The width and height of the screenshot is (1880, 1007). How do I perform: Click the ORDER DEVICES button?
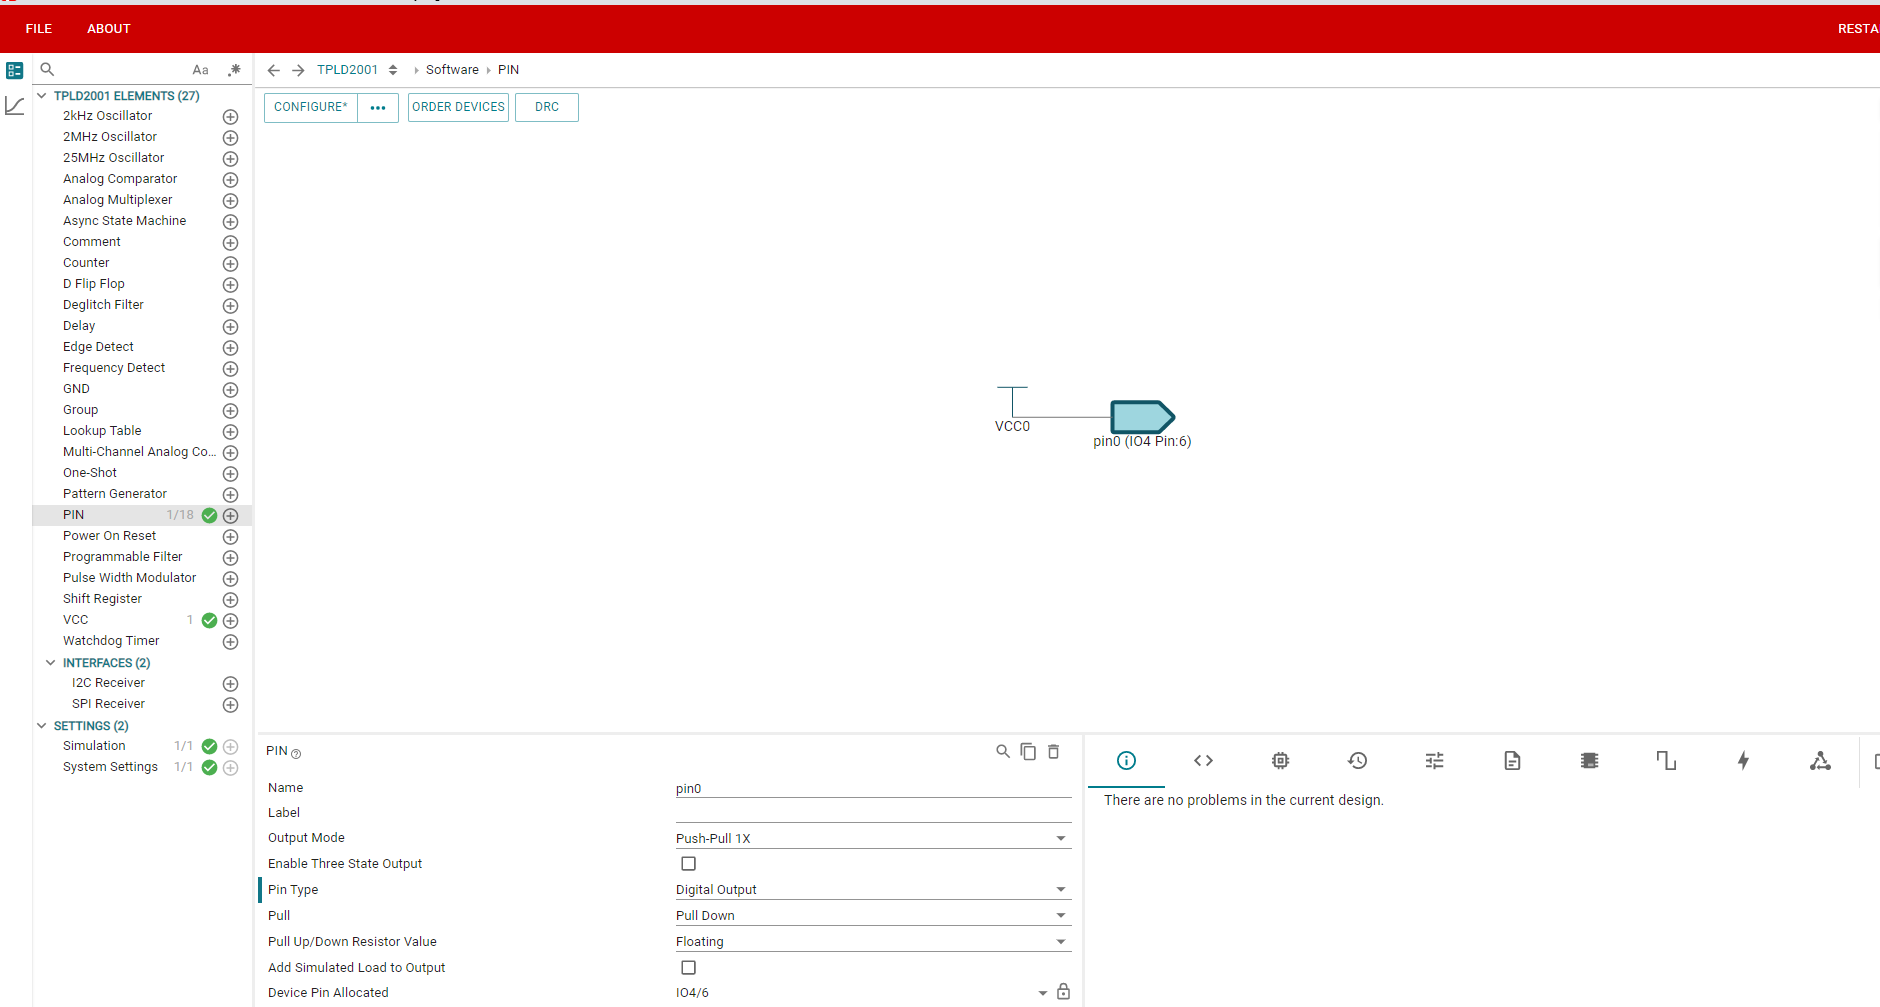tap(458, 107)
